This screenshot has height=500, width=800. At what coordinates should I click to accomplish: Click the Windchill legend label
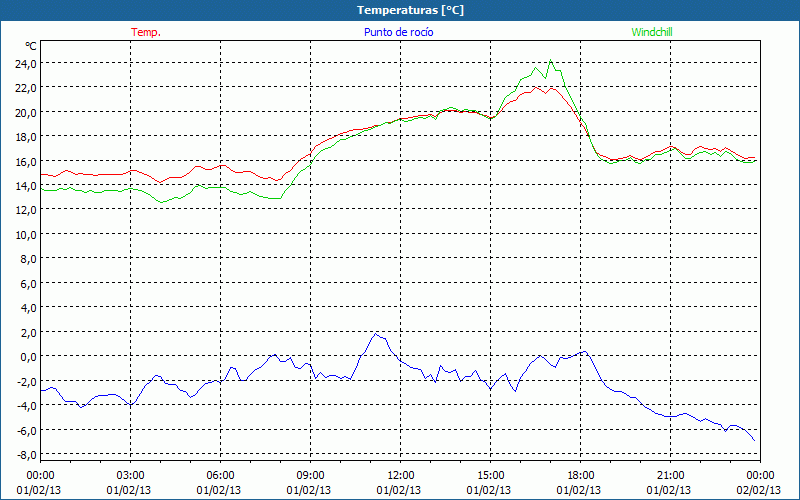[x=652, y=32]
